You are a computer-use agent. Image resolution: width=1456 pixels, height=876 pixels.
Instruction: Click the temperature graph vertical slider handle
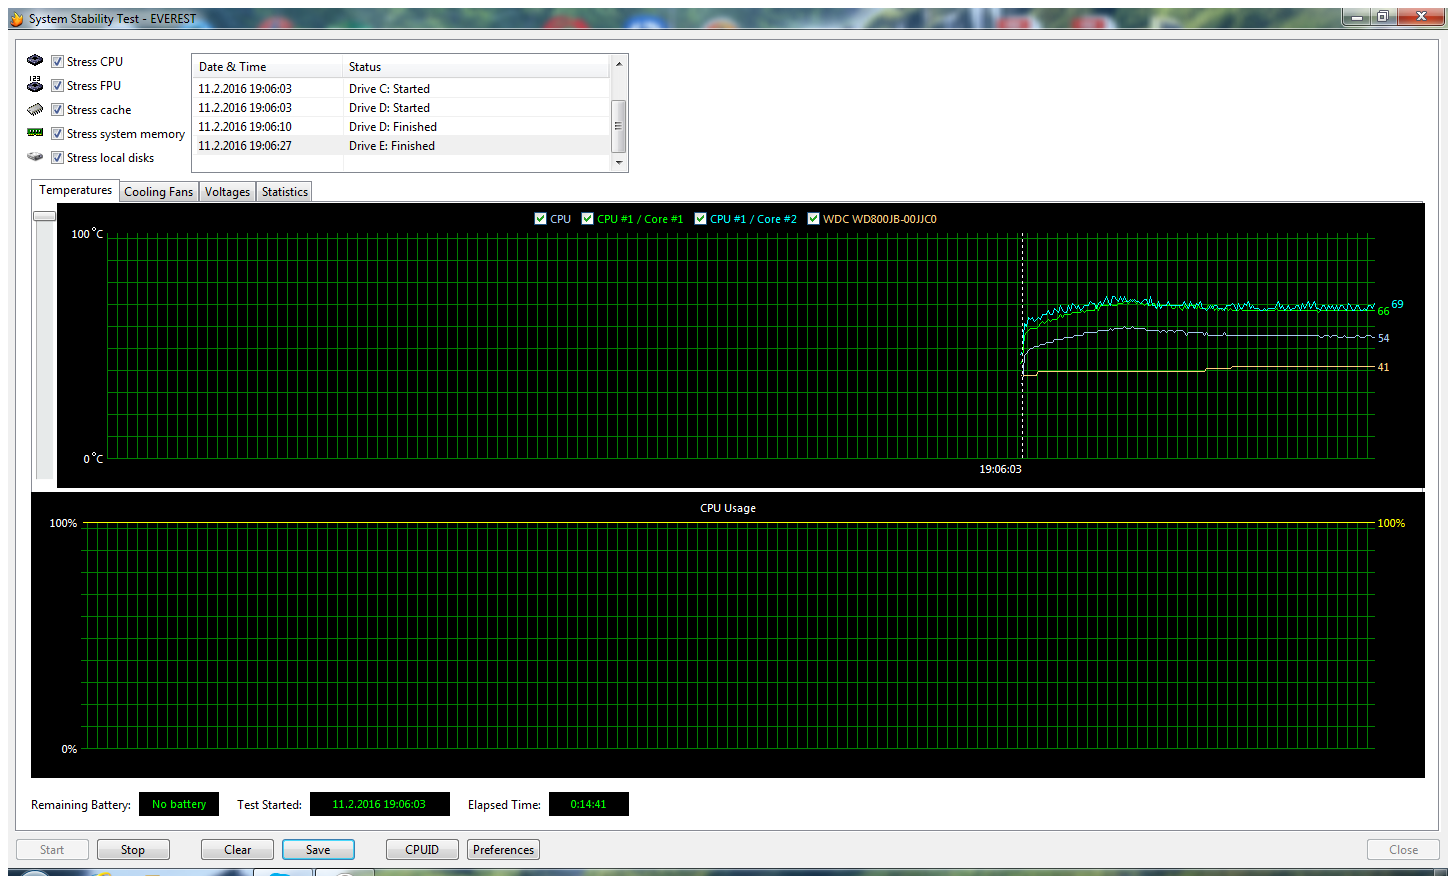tap(44, 216)
